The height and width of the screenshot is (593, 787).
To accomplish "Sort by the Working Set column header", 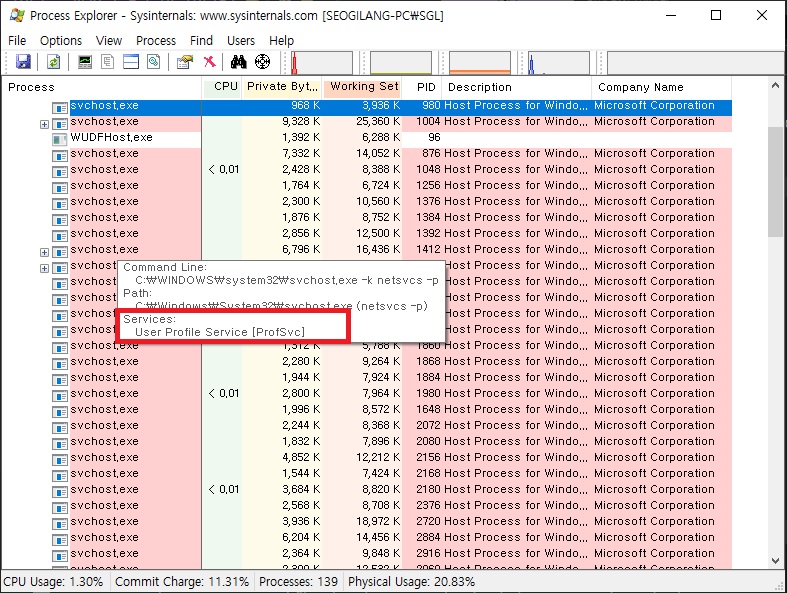I will pos(362,87).
